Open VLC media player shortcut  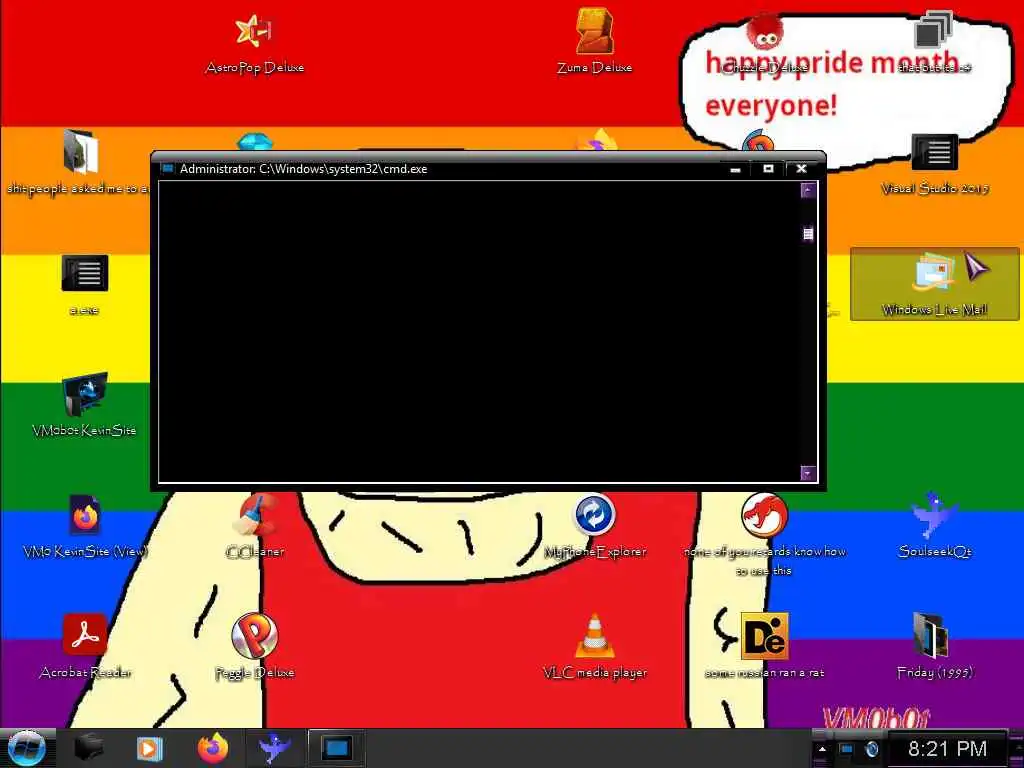594,647
